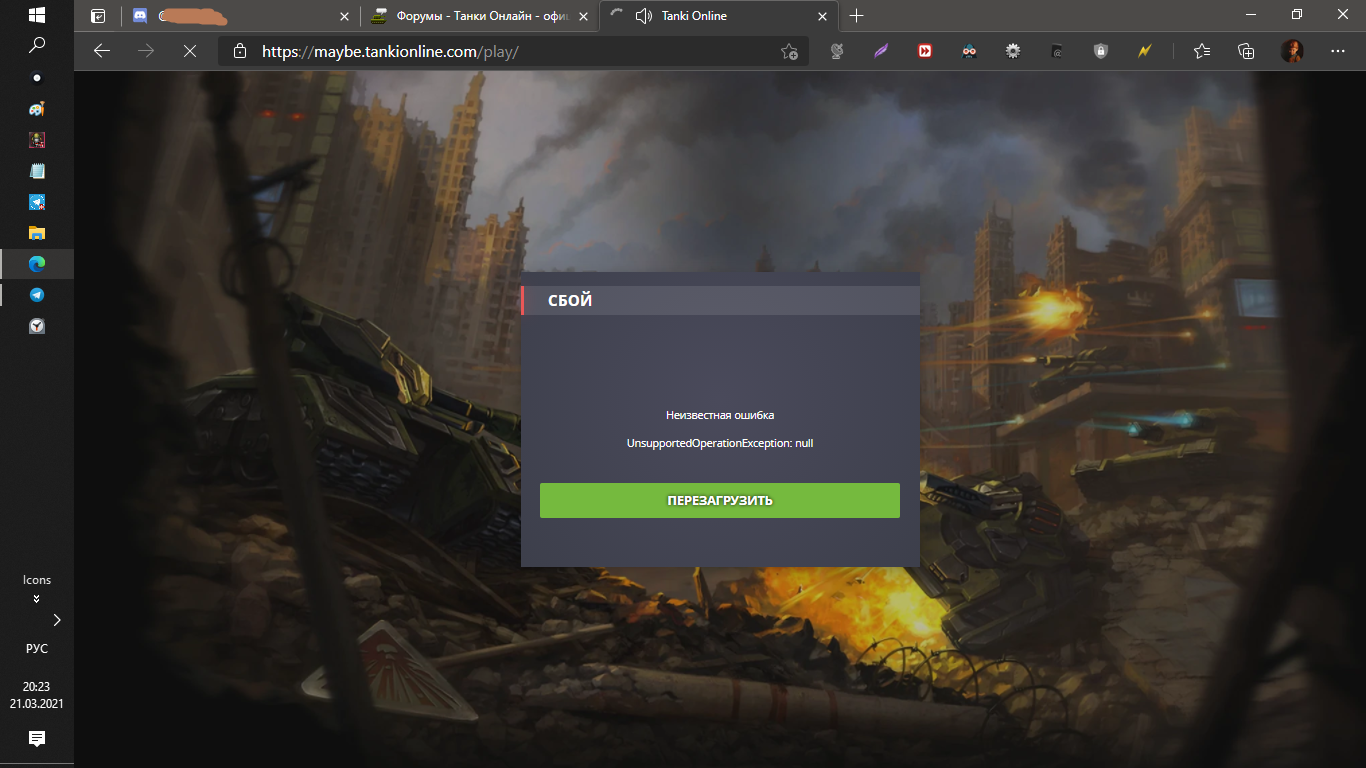Open the blue Telegram-style square taskbar app
Image resolution: width=1366 pixels, height=768 pixels.
(x=37, y=202)
